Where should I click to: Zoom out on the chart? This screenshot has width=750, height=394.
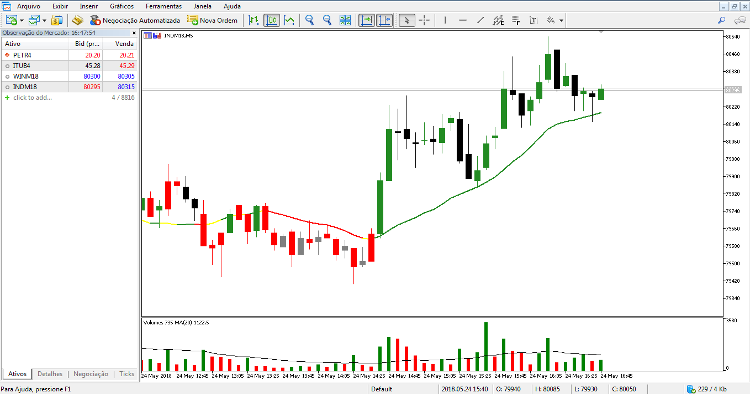click(x=327, y=20)
